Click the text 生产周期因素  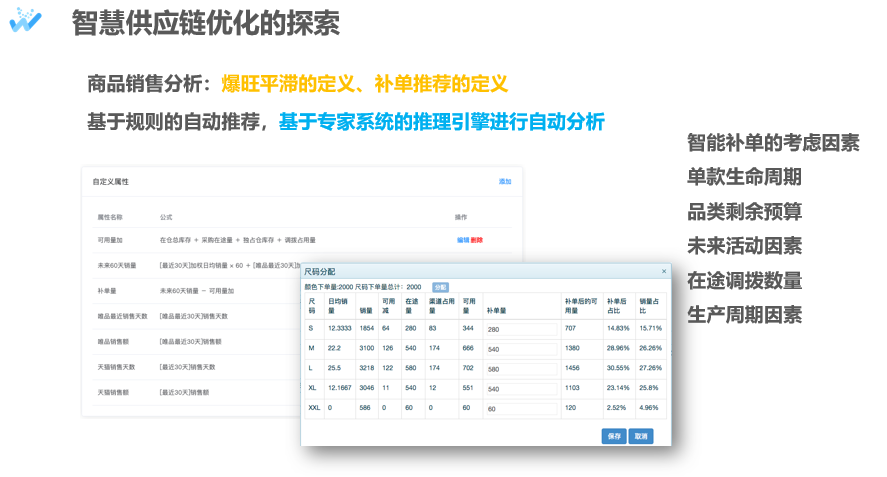[744, 315]
